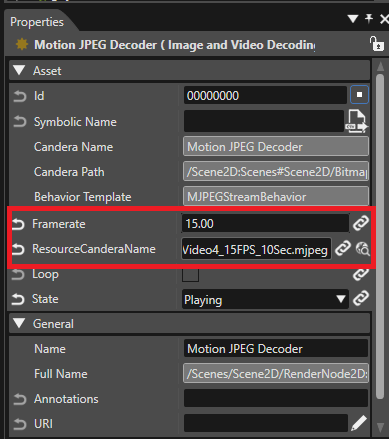Select the Properties tab
389x439 pixels.
pos(37,22)
